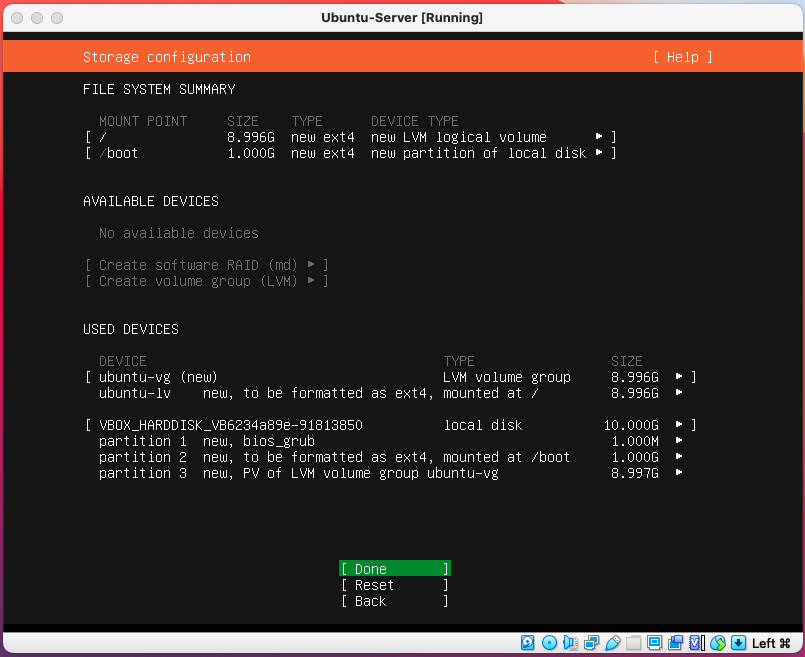Expand the VBOX_HARDDISK local disk arrow
This screenshot has height=657, width=805.
click(x=679, y=424)
